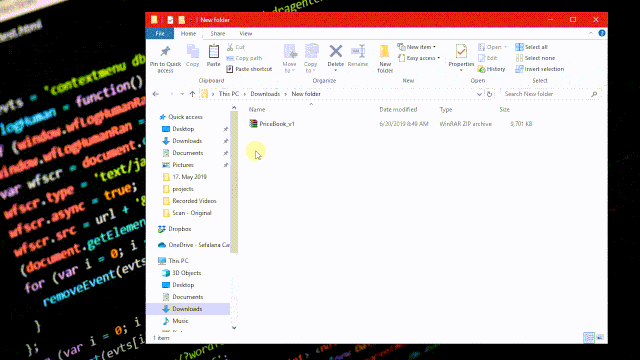Click Copy path in the ribbon

pyautogui.click(x=244, y=58)
